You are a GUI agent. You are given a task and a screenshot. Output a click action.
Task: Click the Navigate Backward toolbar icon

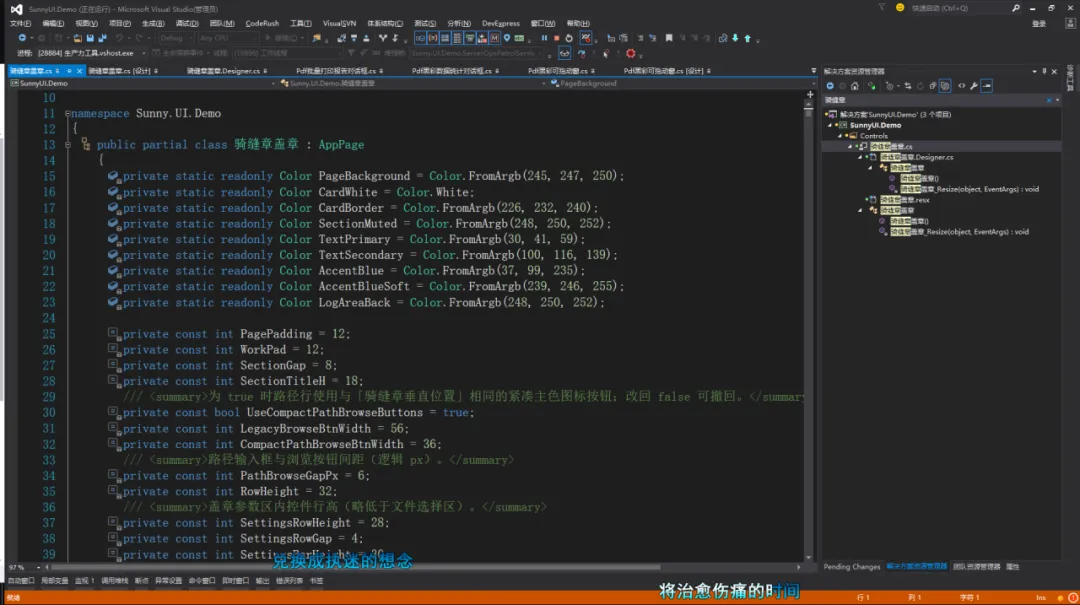coord(22,39)
